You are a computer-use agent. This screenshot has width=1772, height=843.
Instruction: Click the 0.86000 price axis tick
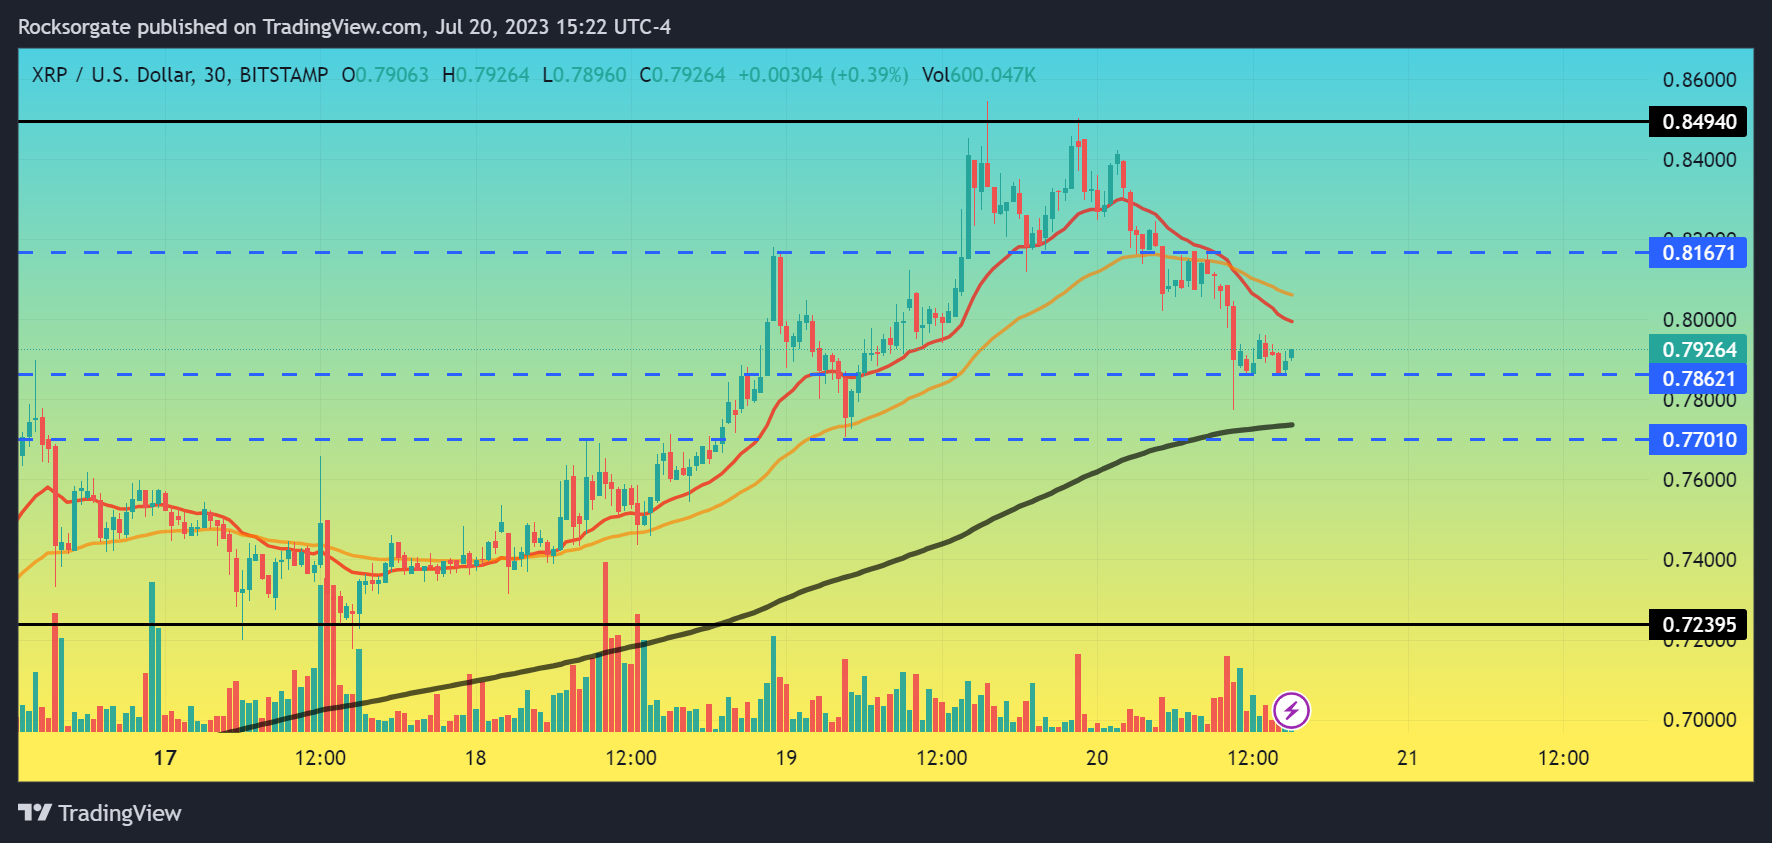tap(1699, 80)
